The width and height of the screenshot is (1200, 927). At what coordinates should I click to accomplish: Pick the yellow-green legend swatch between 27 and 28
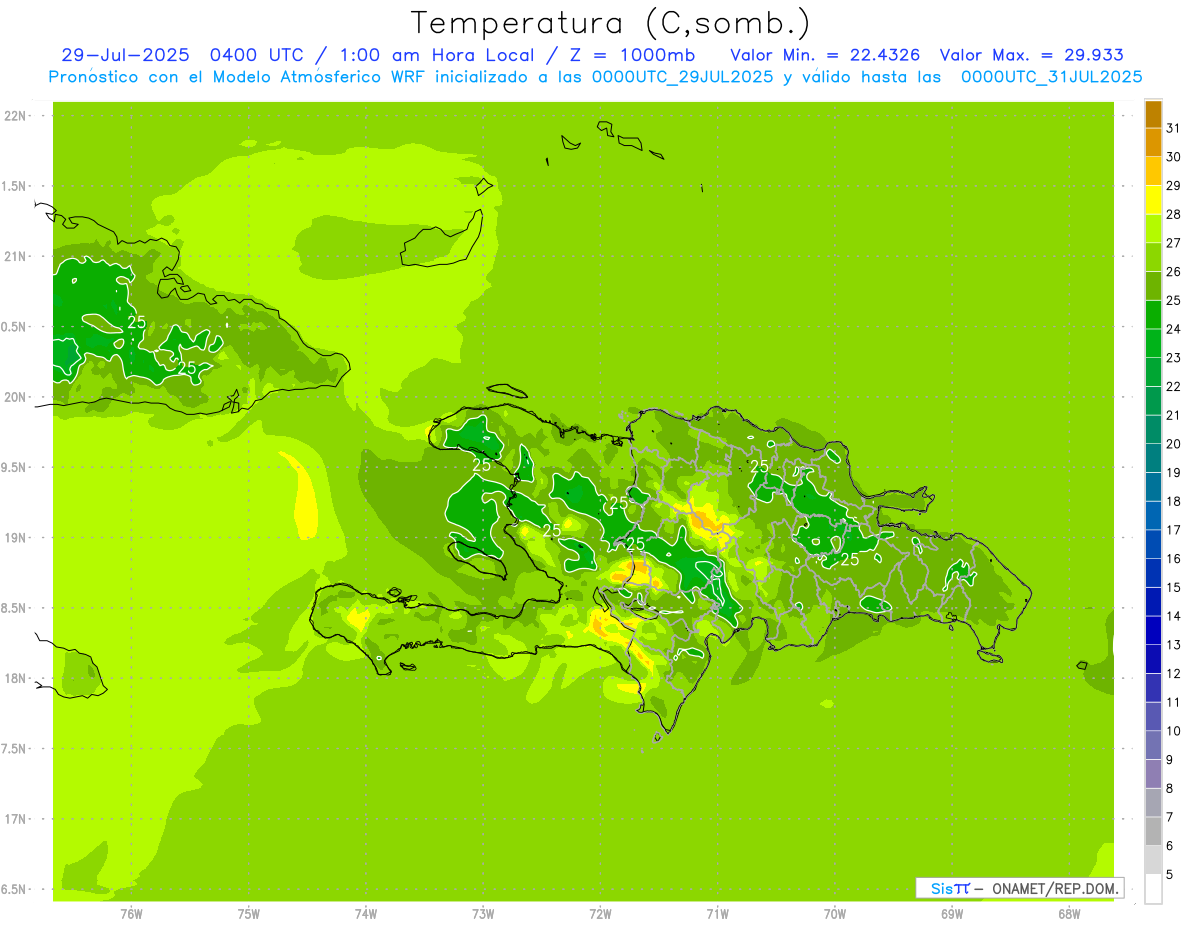pos(1153,229)
